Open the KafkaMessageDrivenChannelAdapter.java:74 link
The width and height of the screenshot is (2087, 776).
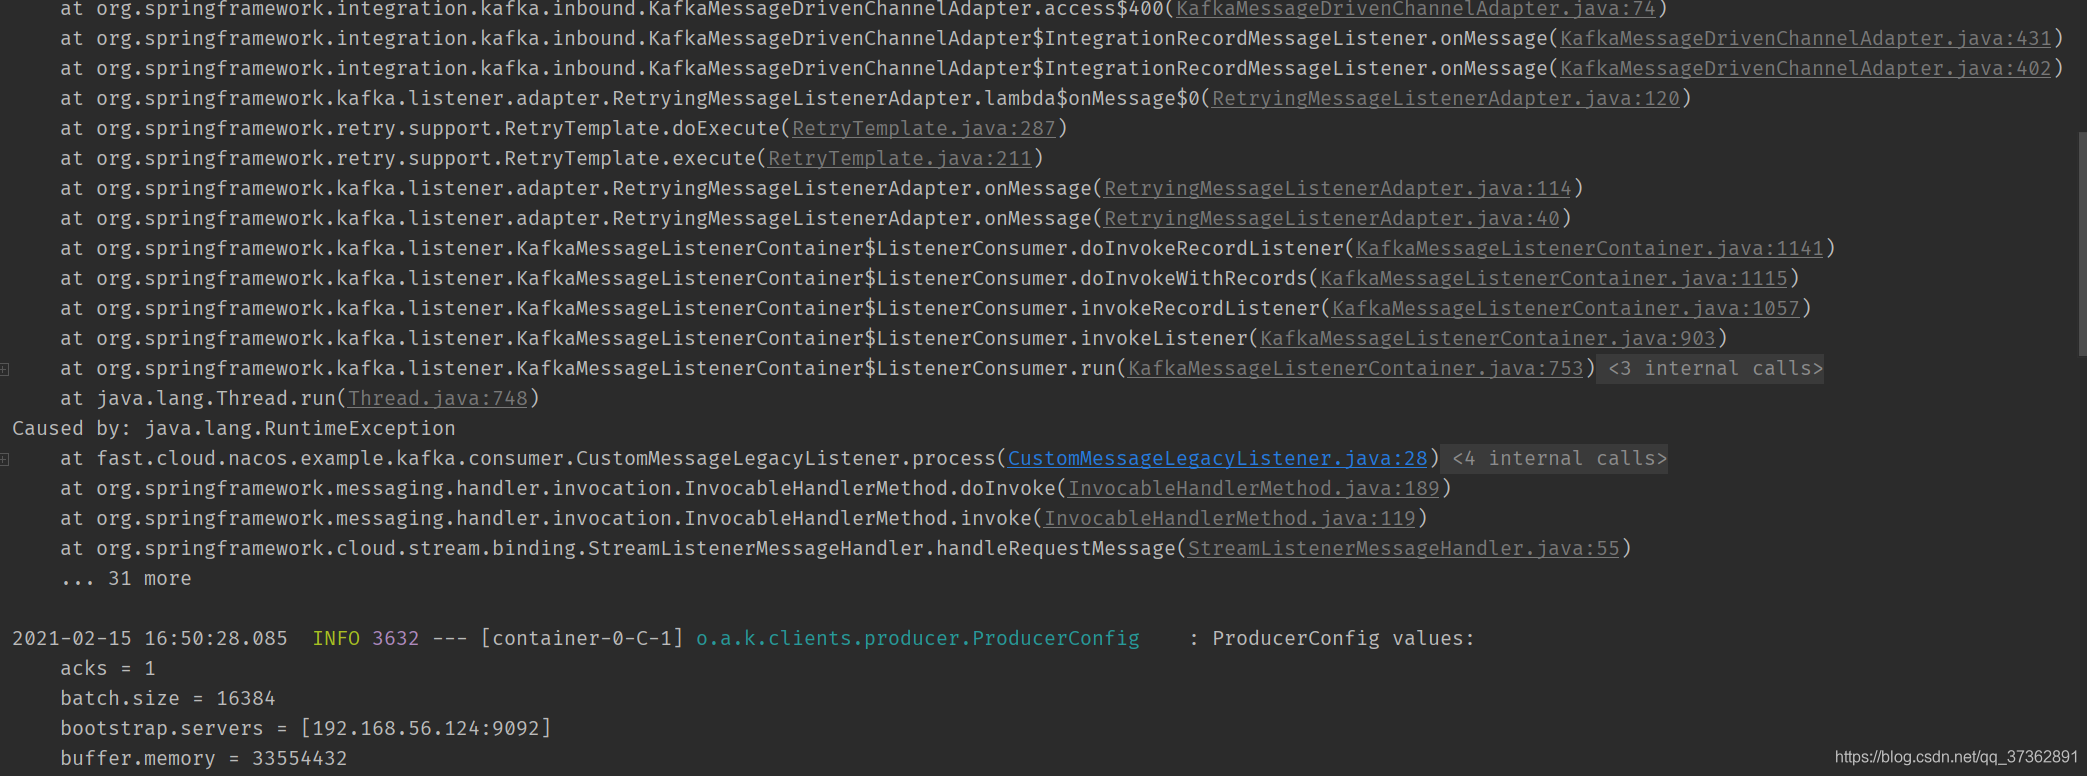tap(1415, 9)
